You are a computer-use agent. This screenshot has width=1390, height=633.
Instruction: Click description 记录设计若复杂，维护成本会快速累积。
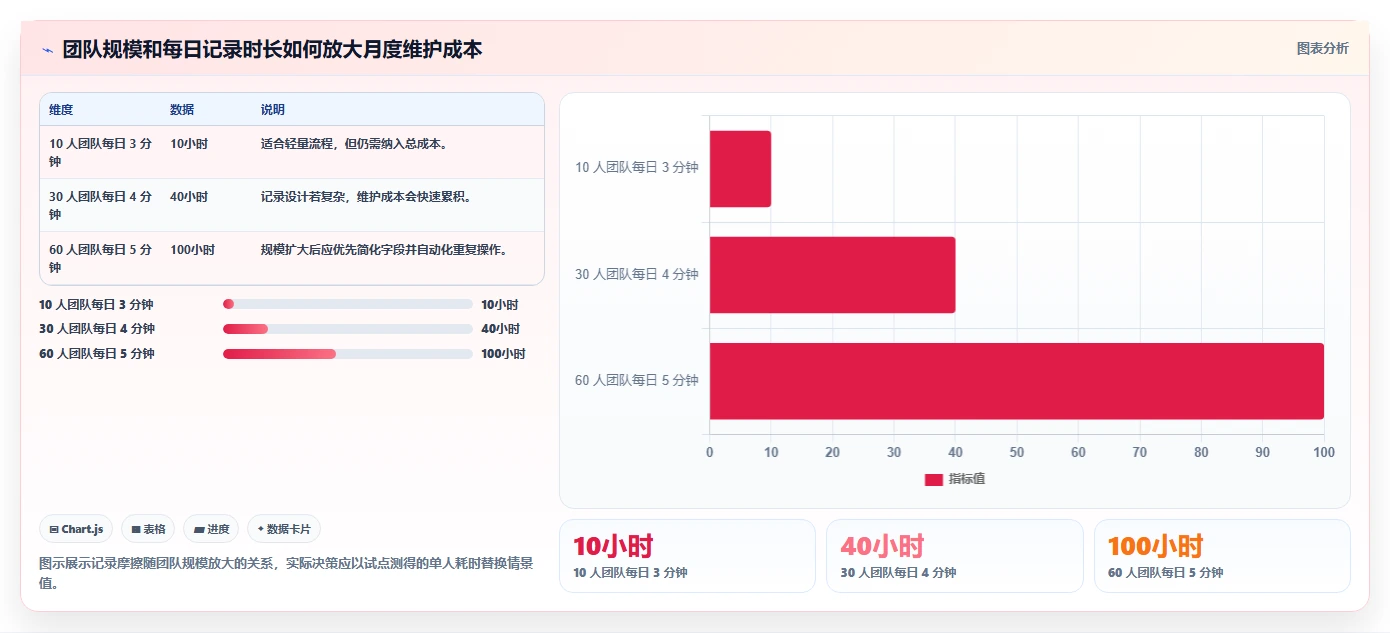pyautogui.click(x=366, y=197)
